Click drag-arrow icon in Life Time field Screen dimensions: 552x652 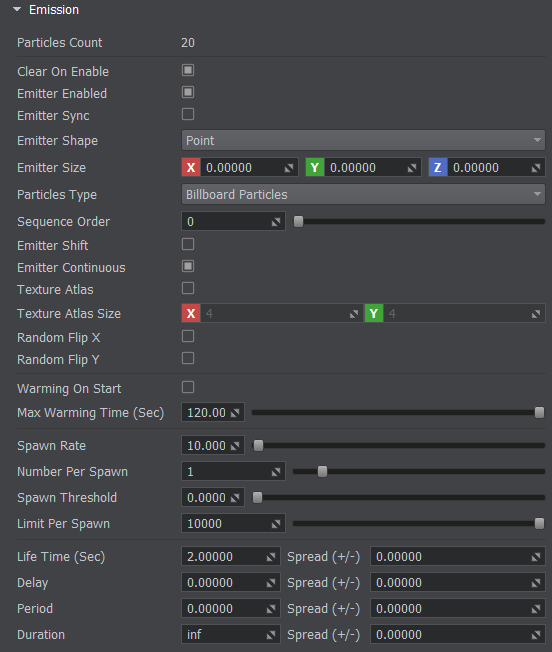pyautogui.click(x=271, y=557)
